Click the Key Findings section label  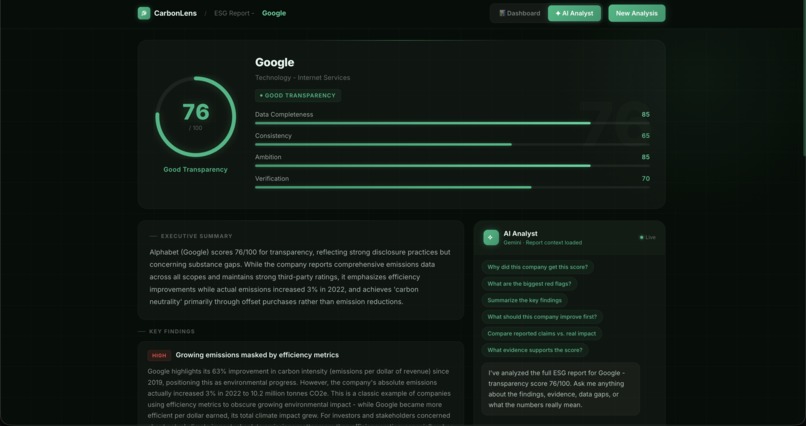tap(172, 331)
